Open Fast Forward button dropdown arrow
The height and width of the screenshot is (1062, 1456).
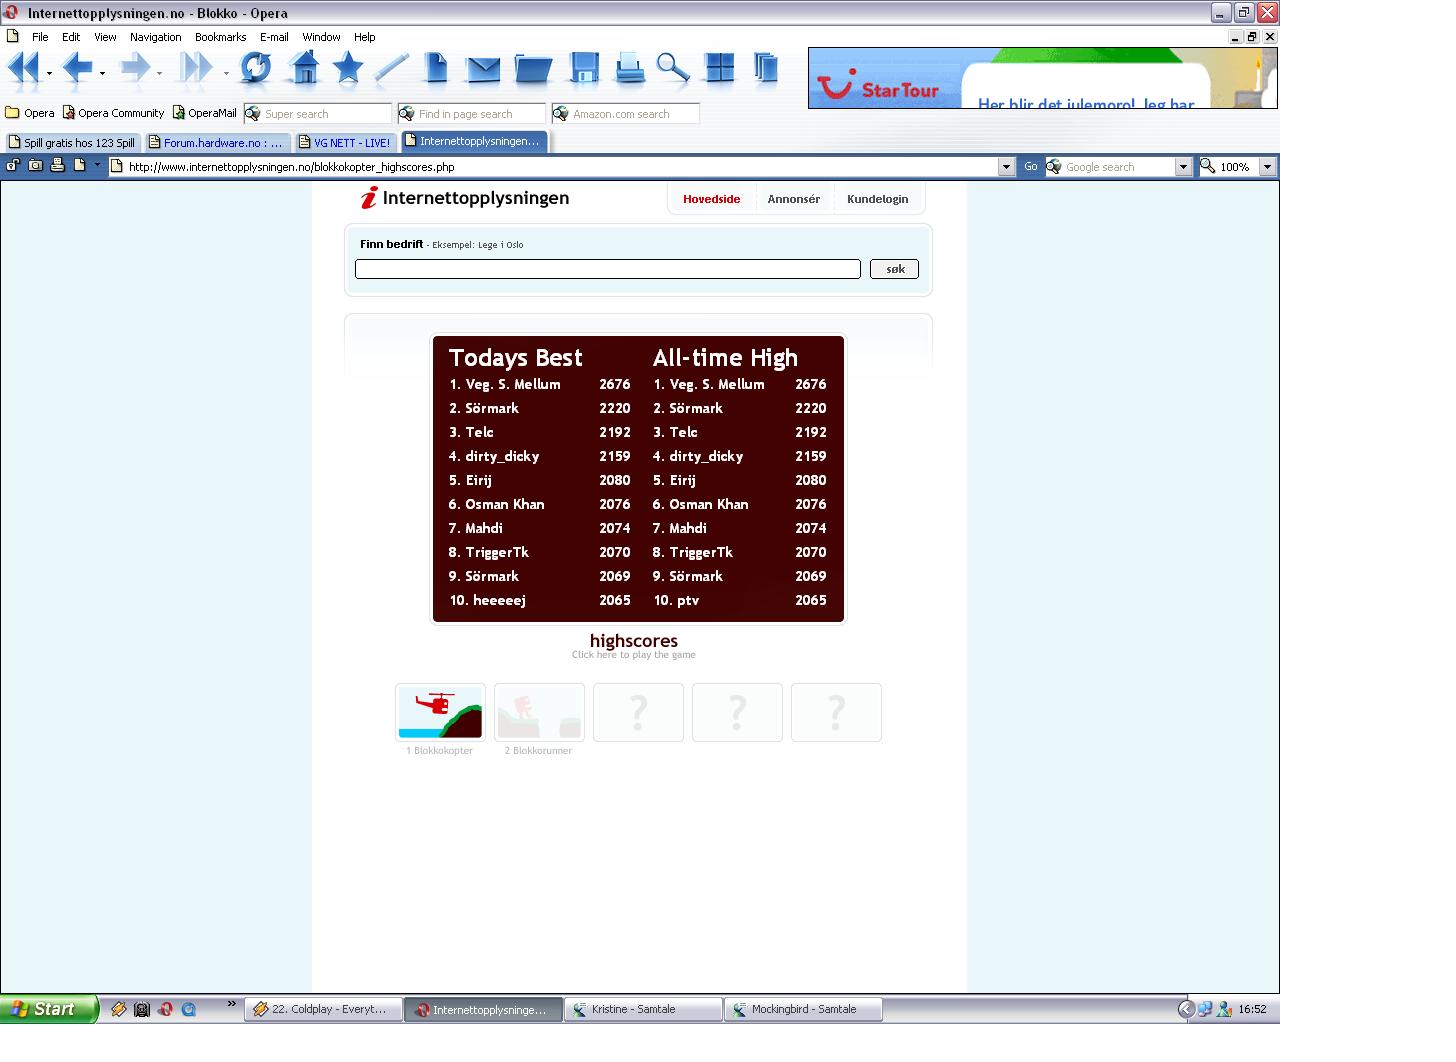[226, 73]
